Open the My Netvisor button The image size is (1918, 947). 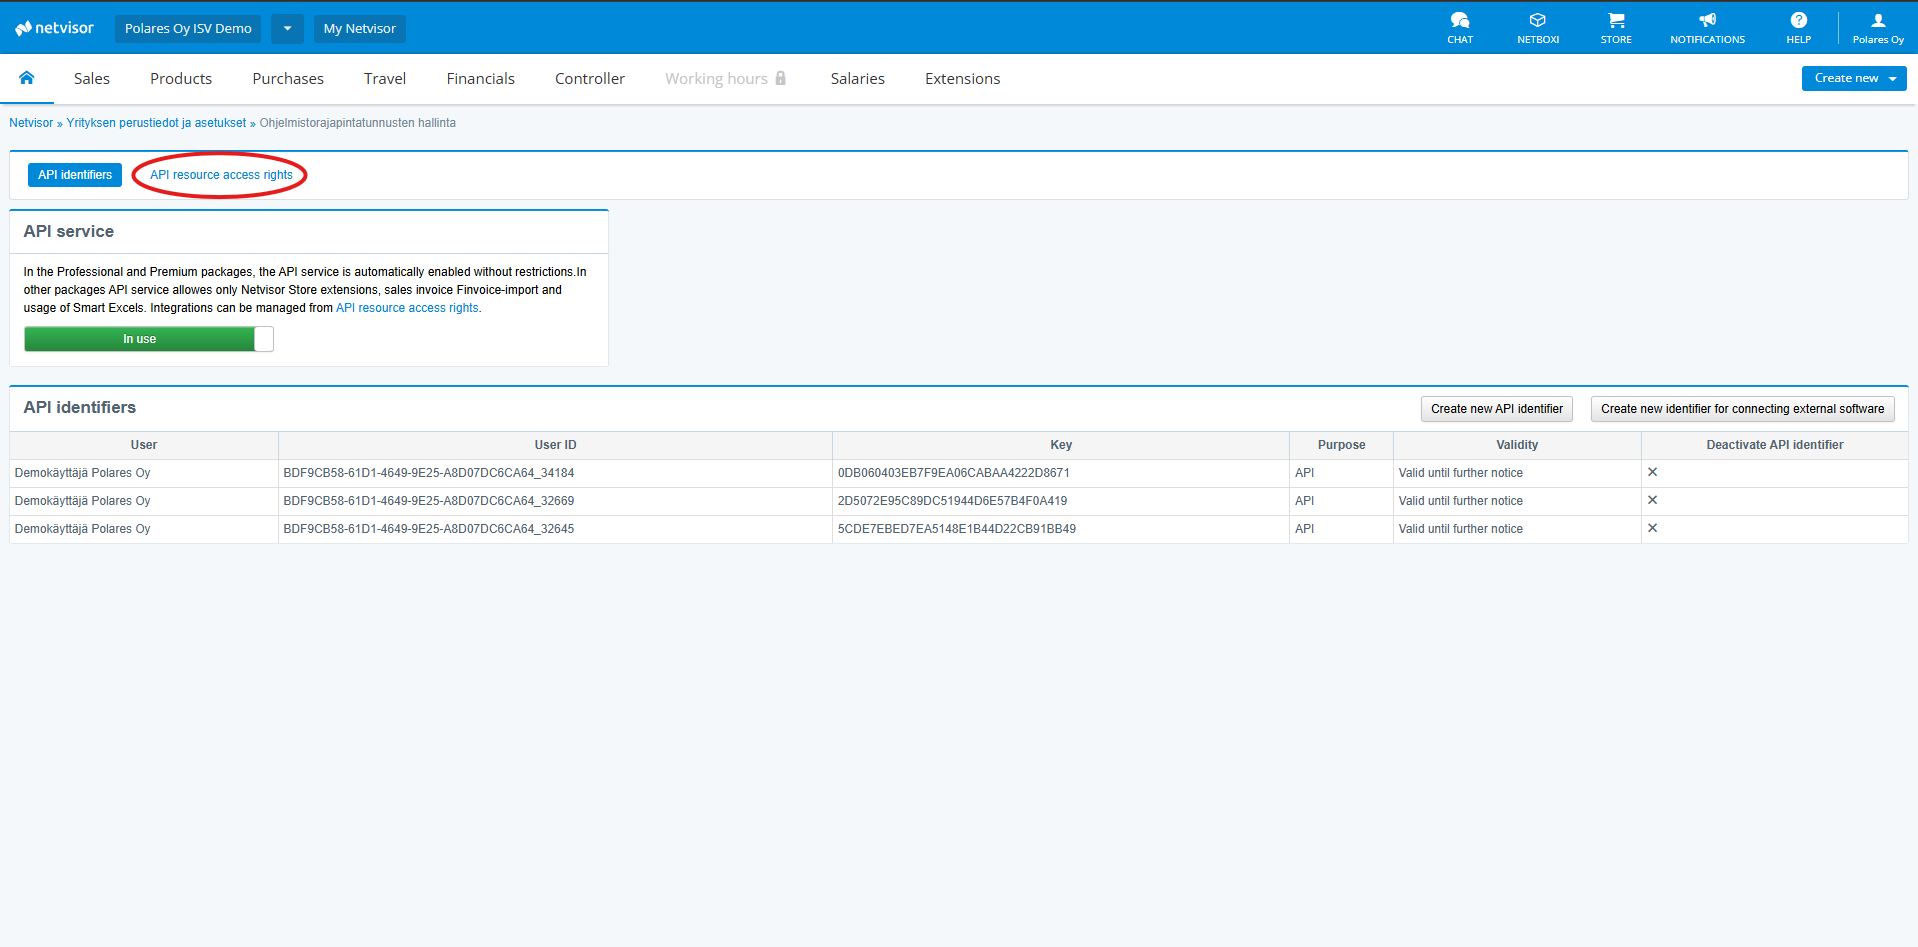tap(359, 28)
